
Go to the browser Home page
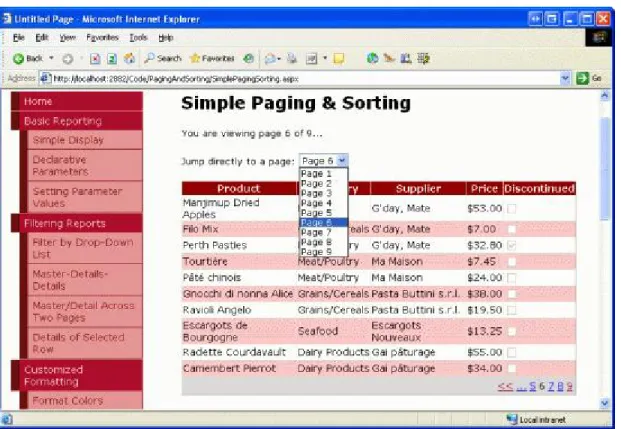coord(129,59)
